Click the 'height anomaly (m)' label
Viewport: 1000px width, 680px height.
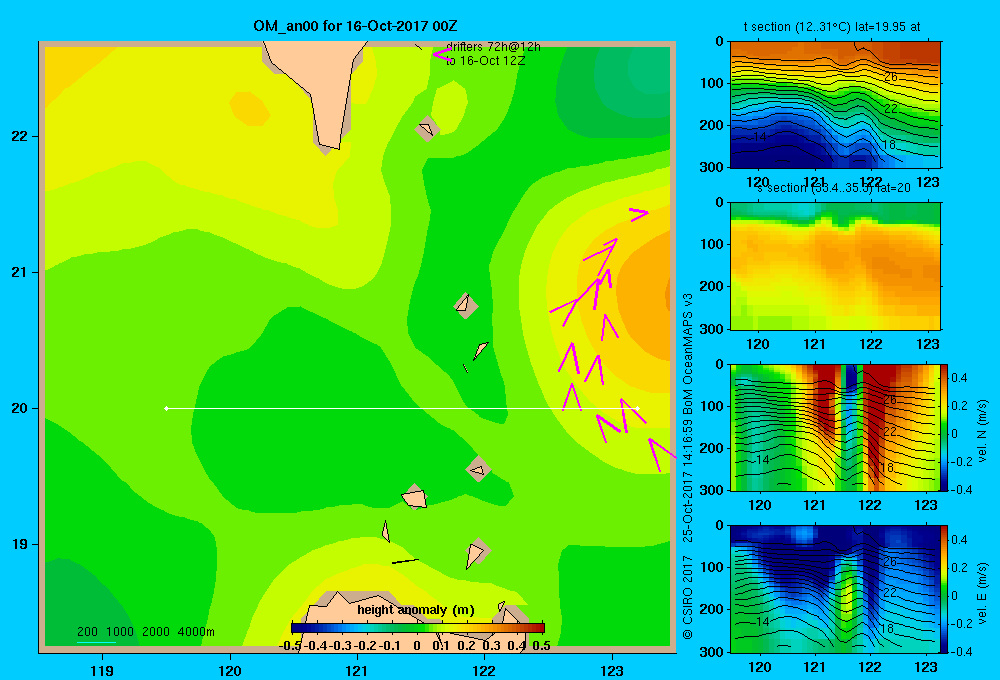(416, 610)
